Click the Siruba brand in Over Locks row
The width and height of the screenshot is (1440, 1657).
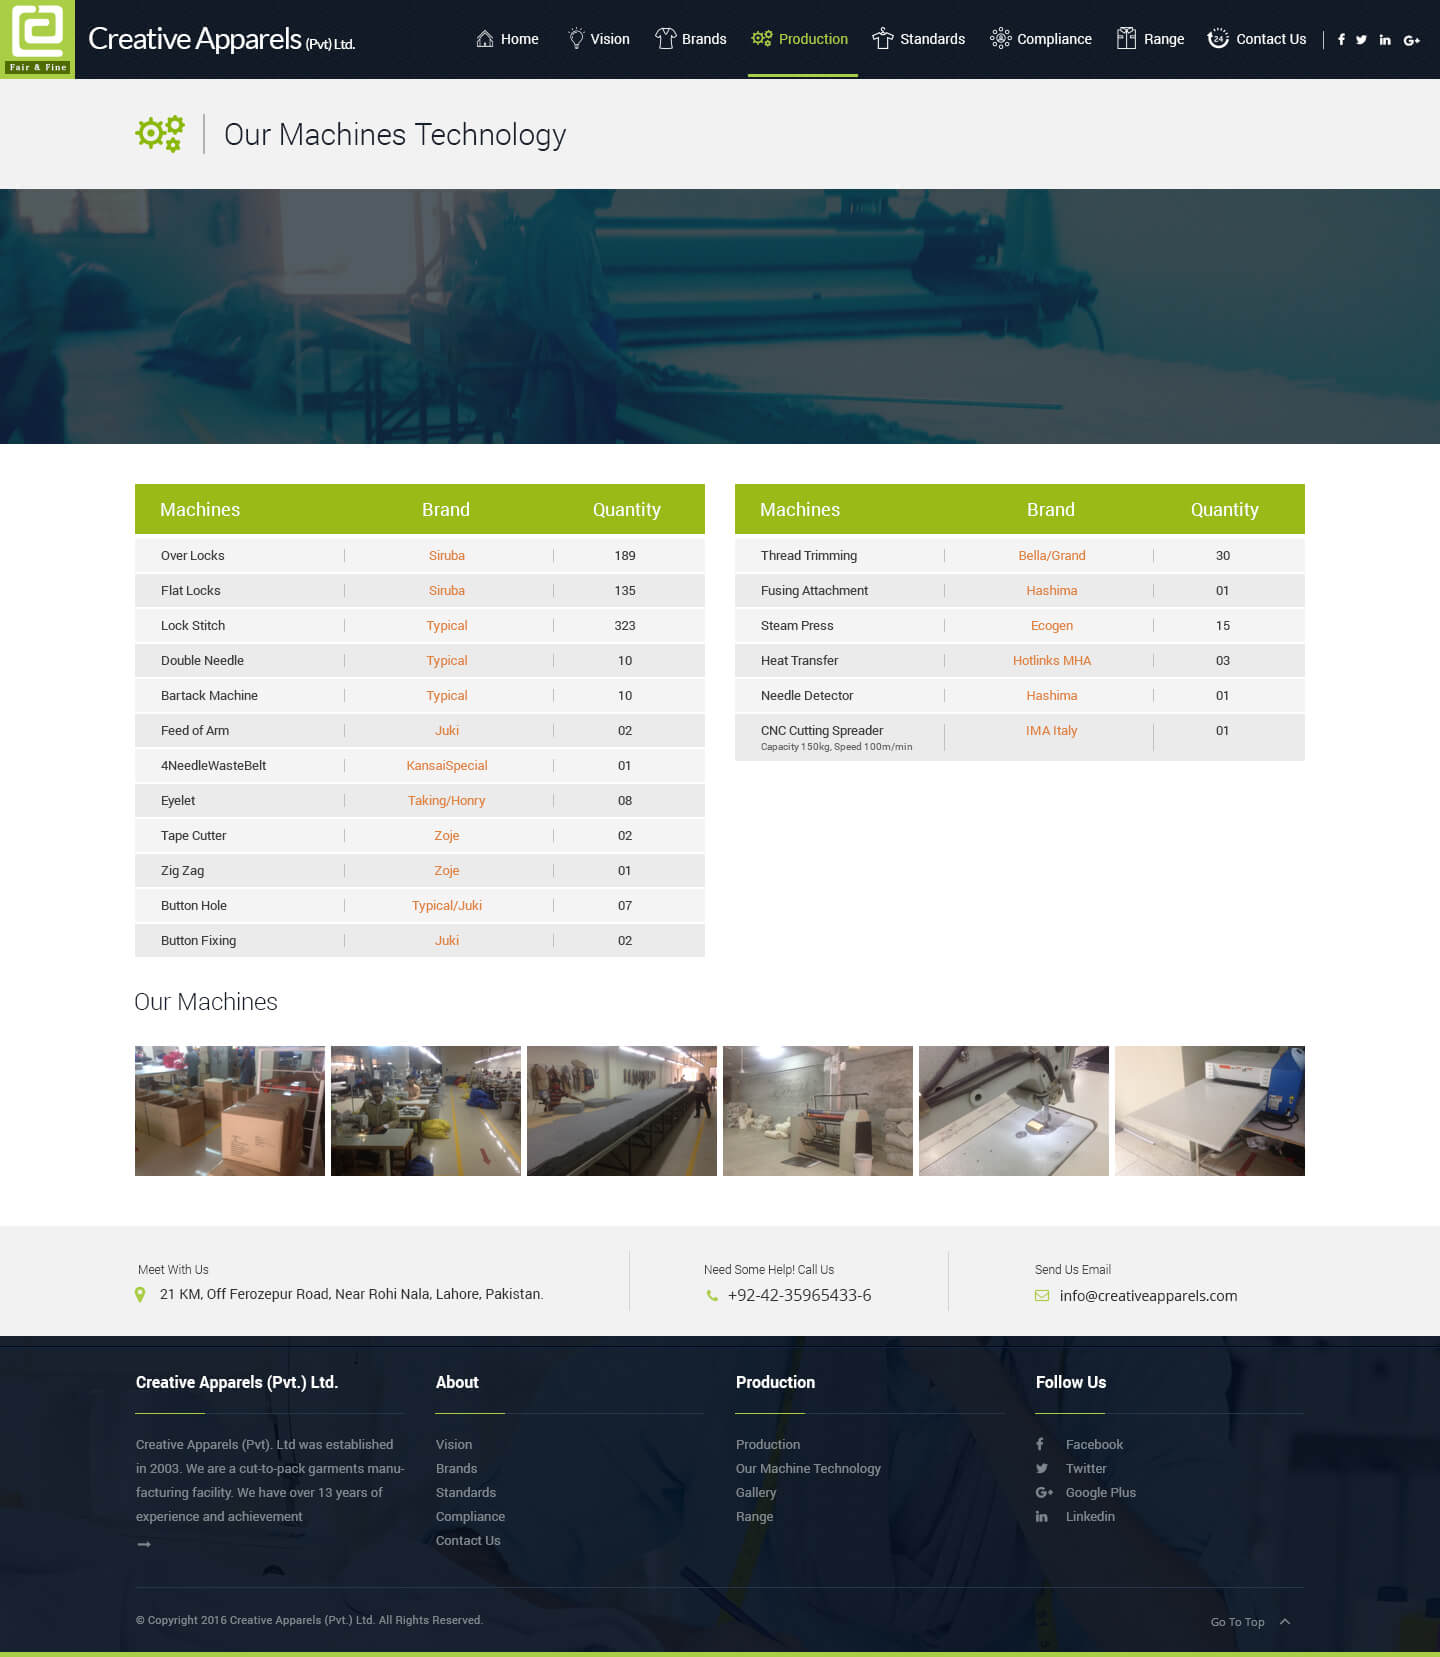click(447, 555)
